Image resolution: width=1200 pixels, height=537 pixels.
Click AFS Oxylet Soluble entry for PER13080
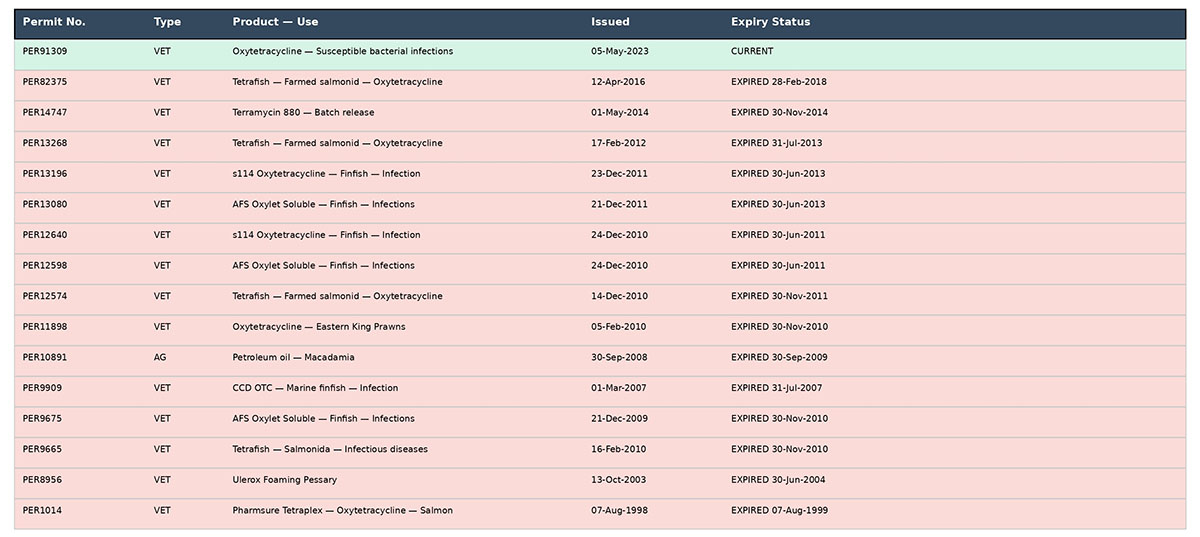pyautogui.click(x=323, y=205)
